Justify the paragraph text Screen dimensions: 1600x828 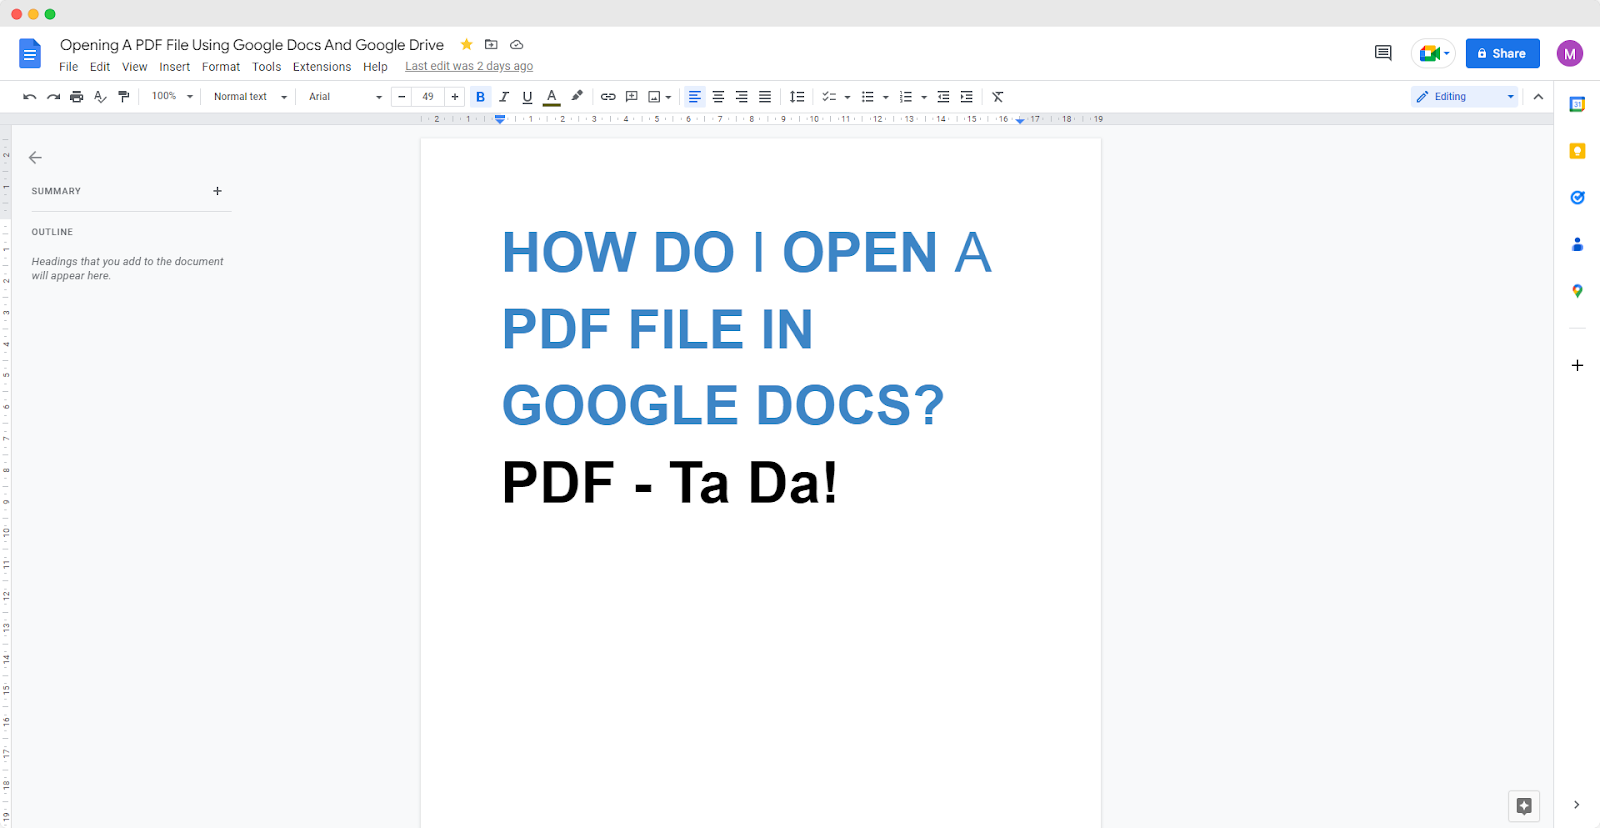(x=765, y=97)
